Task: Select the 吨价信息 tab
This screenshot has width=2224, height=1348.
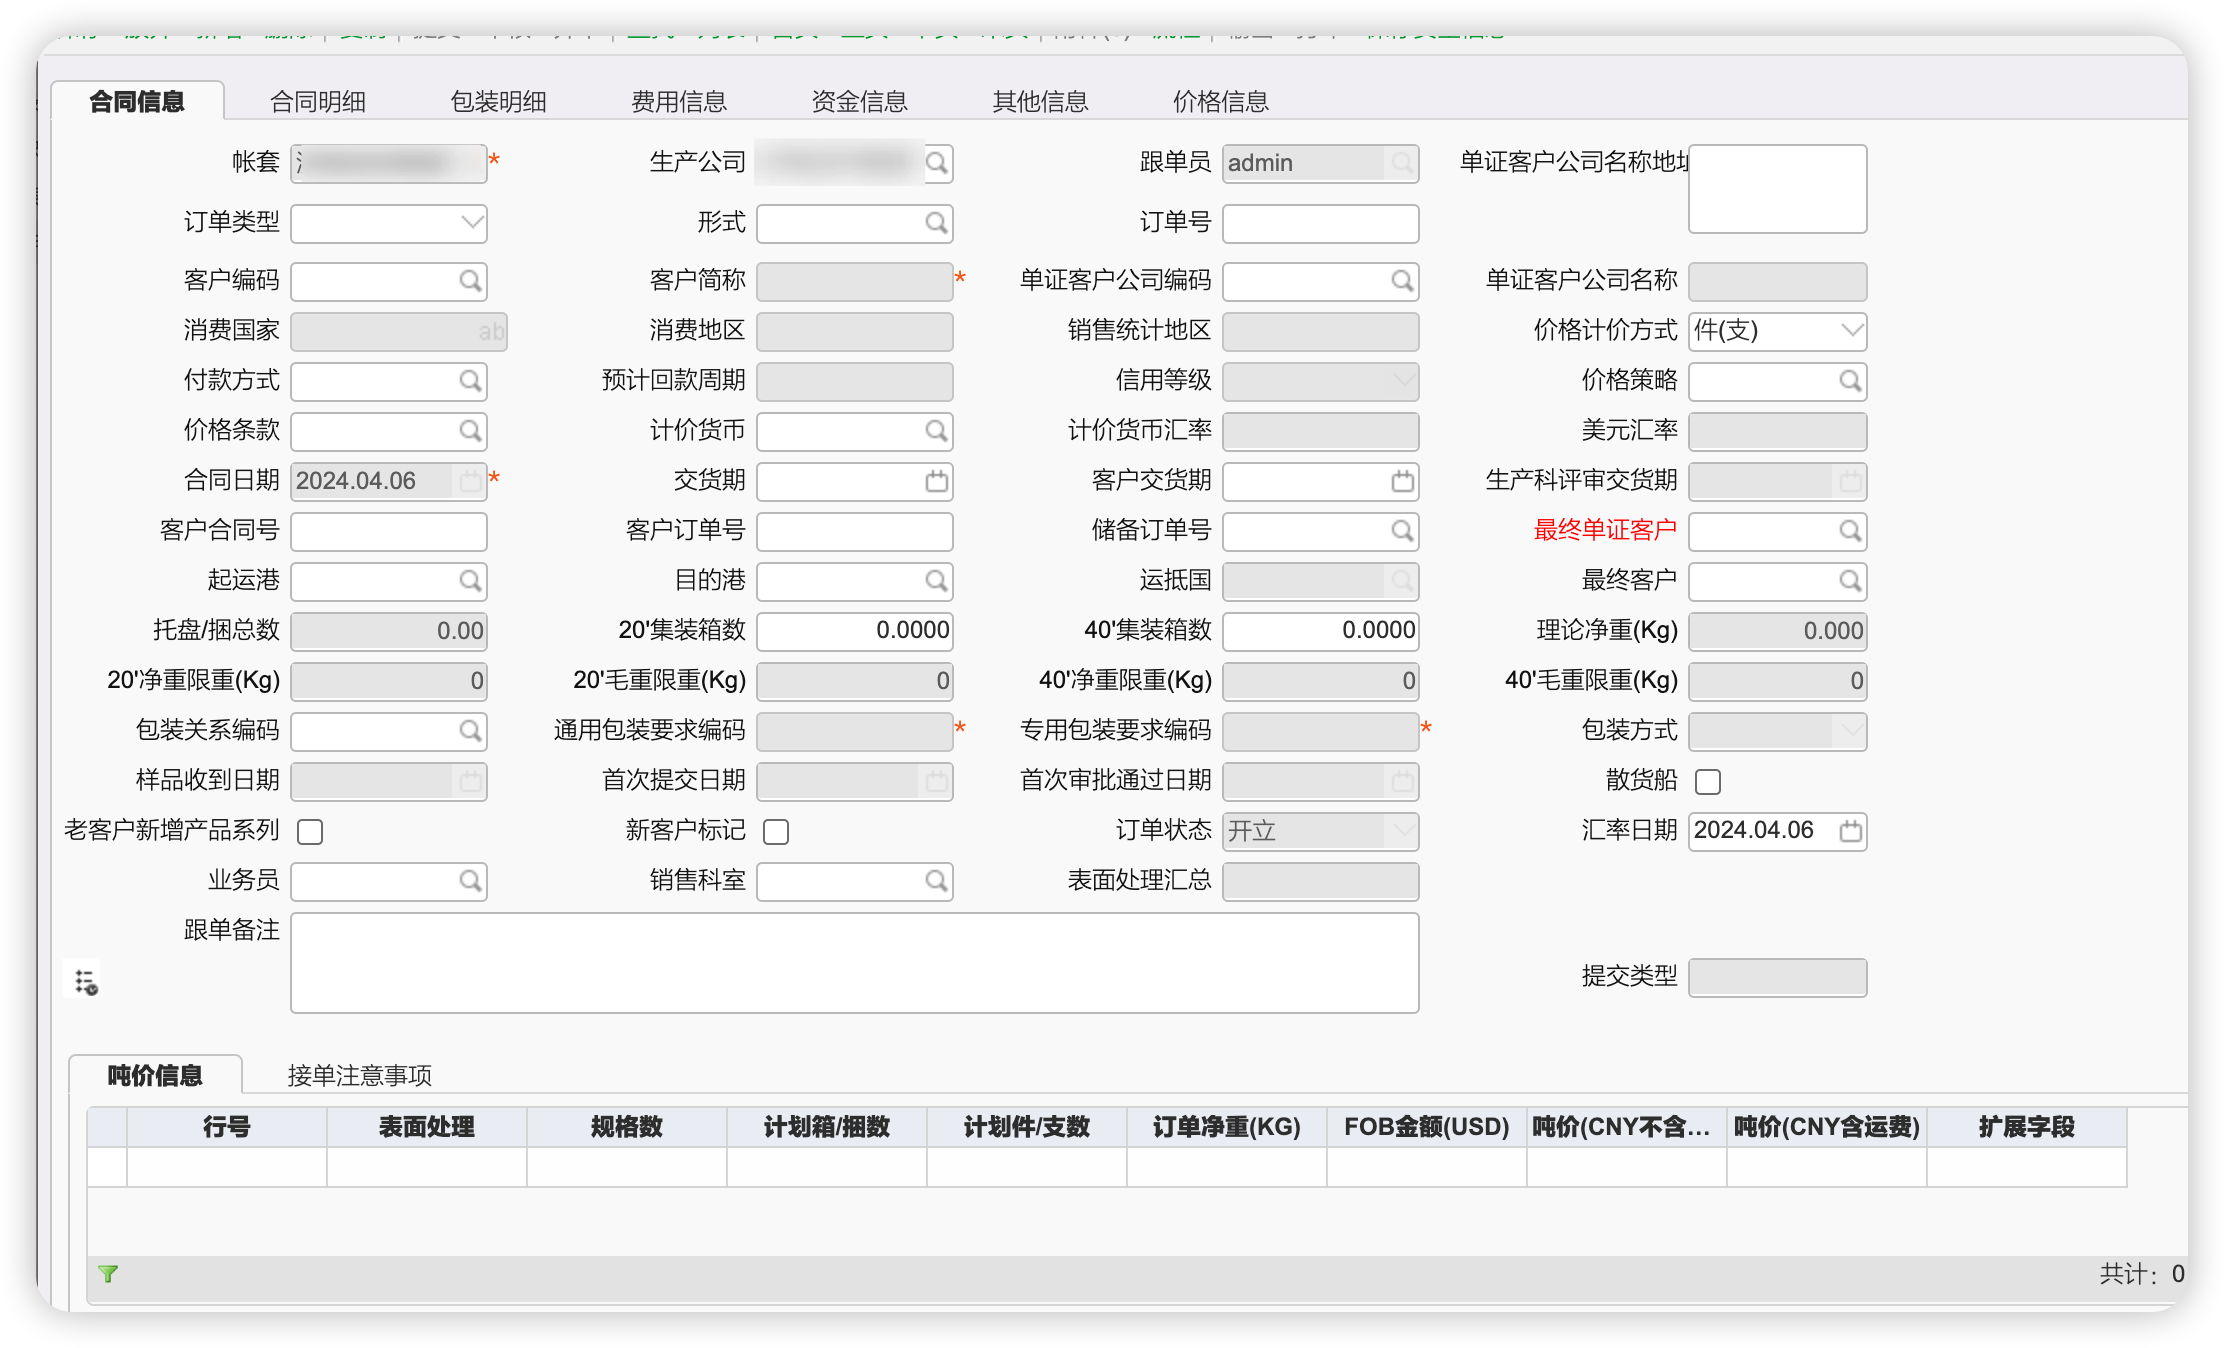Action: point(155,1076)
